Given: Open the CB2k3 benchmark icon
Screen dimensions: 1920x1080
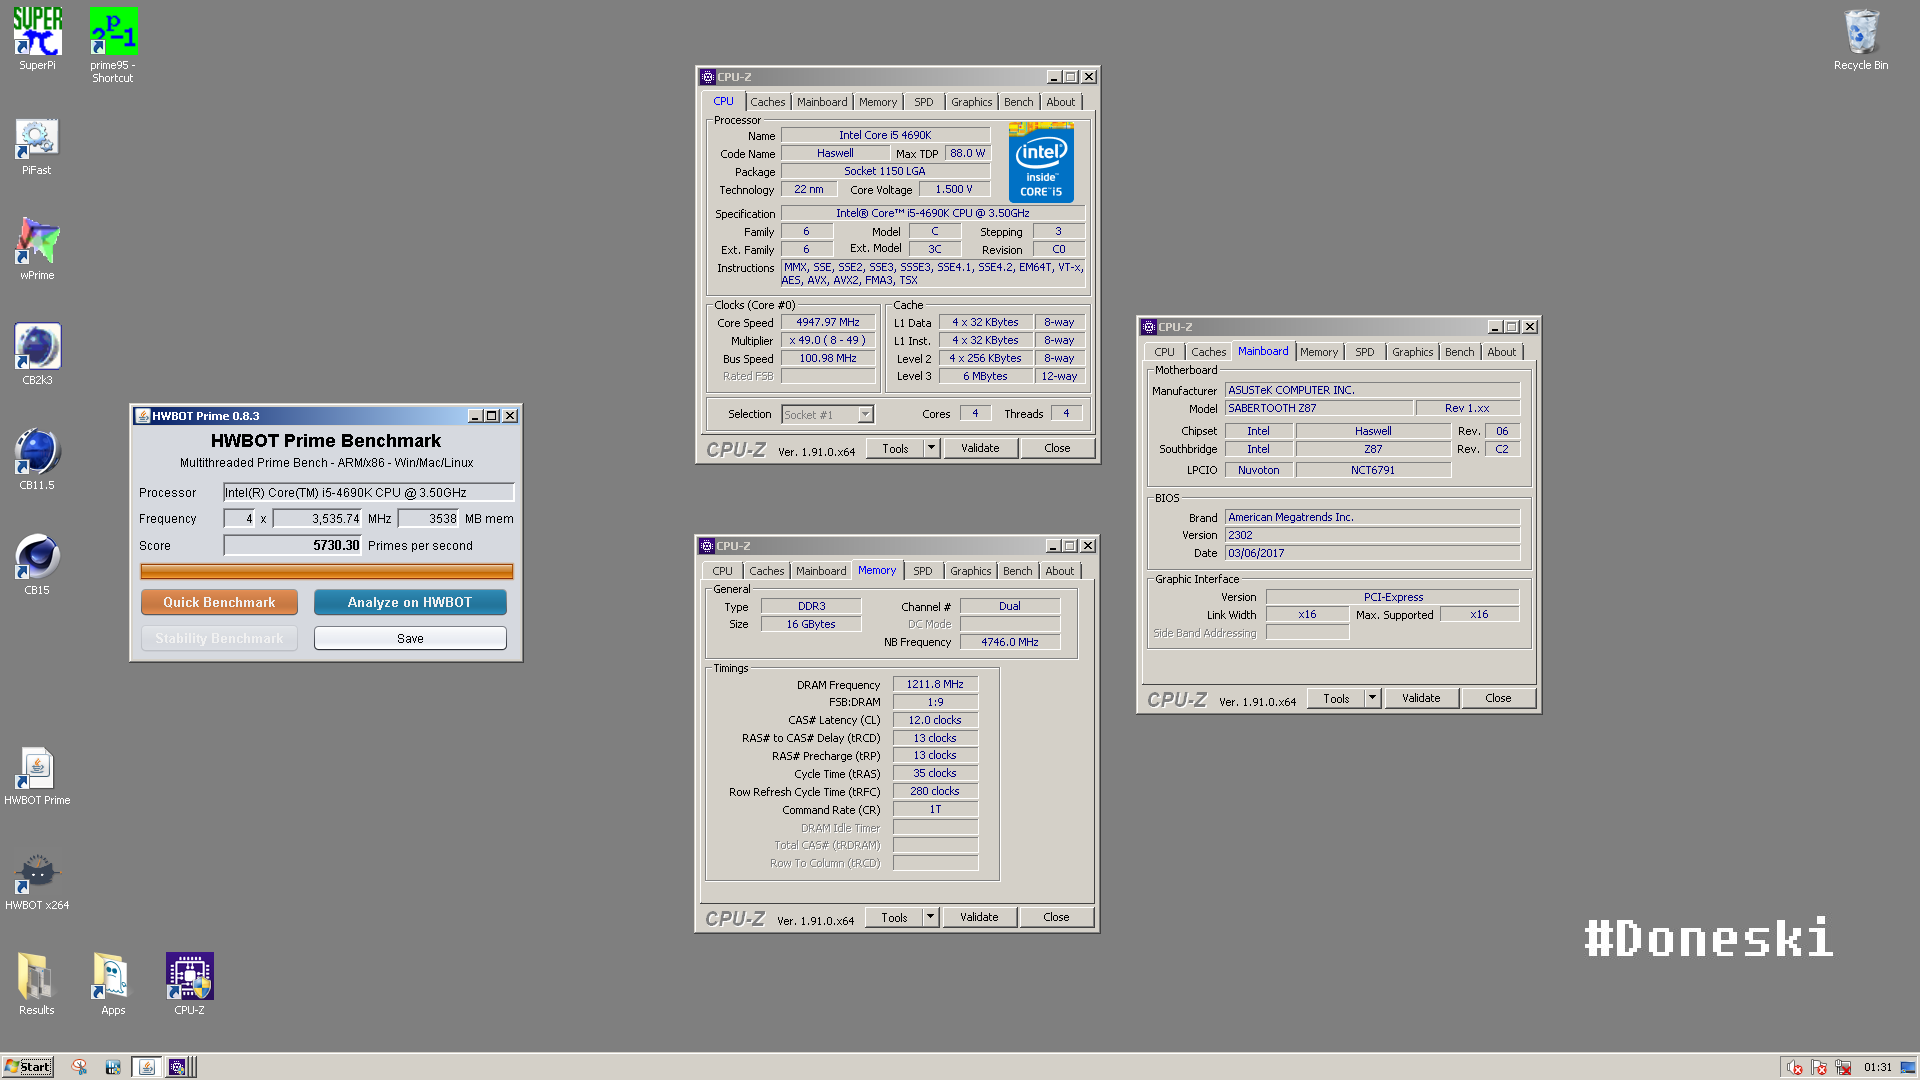Looking at the screenshot, I should 37,355.
